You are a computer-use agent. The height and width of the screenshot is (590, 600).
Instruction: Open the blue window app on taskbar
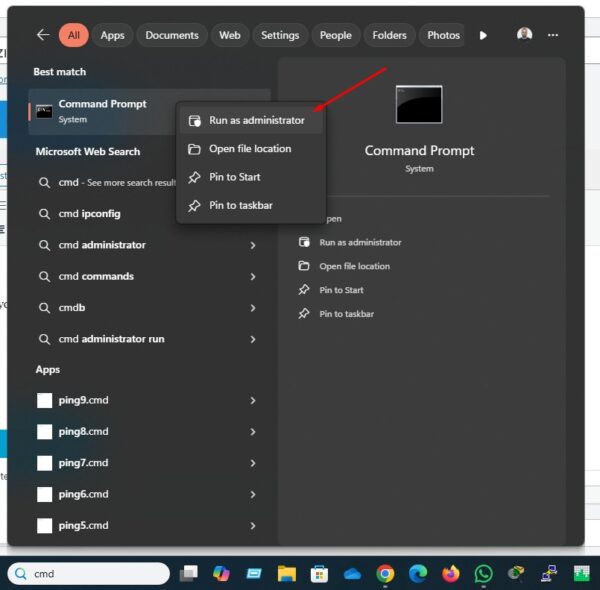(x=254, y=574)
